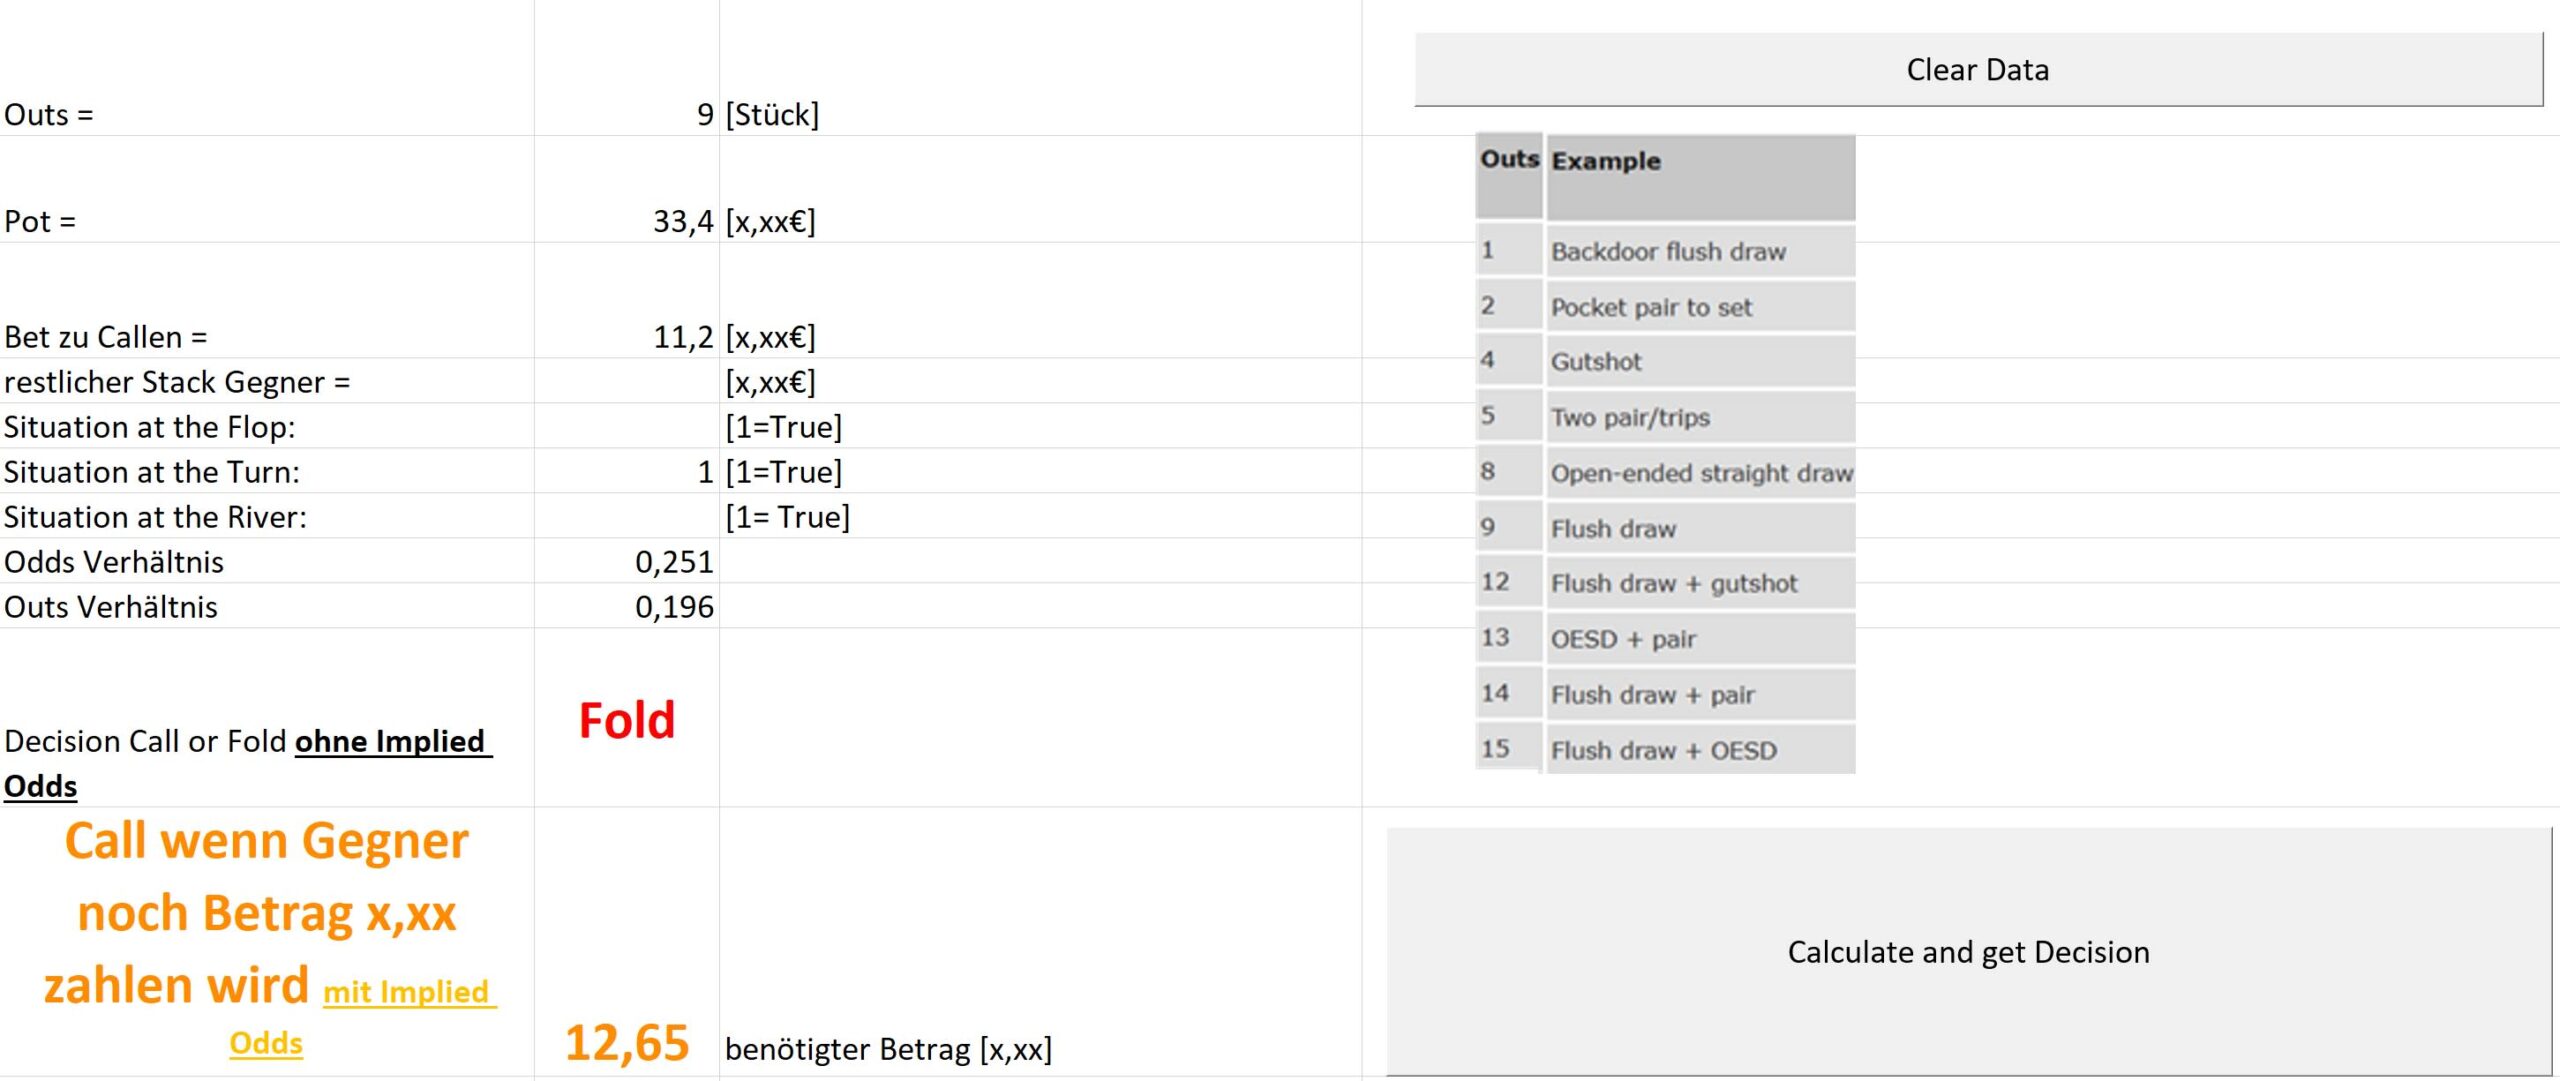Select the Odds Verhältnis cell 0,251
The image size is (2560, 1081).
pyautogui.click(x=627, y=561)
